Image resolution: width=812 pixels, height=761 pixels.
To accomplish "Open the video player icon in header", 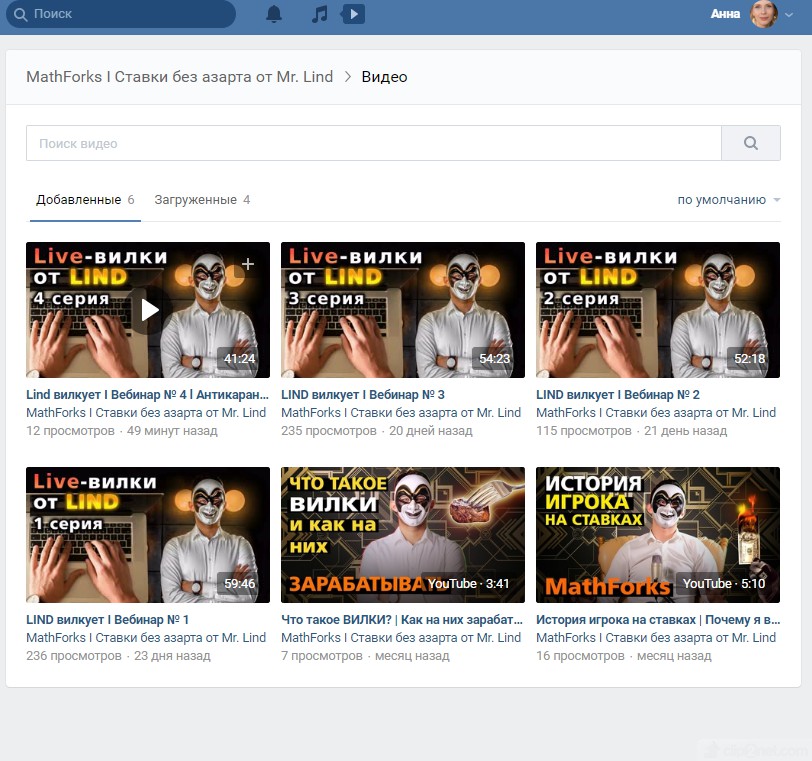I will 353,14.
